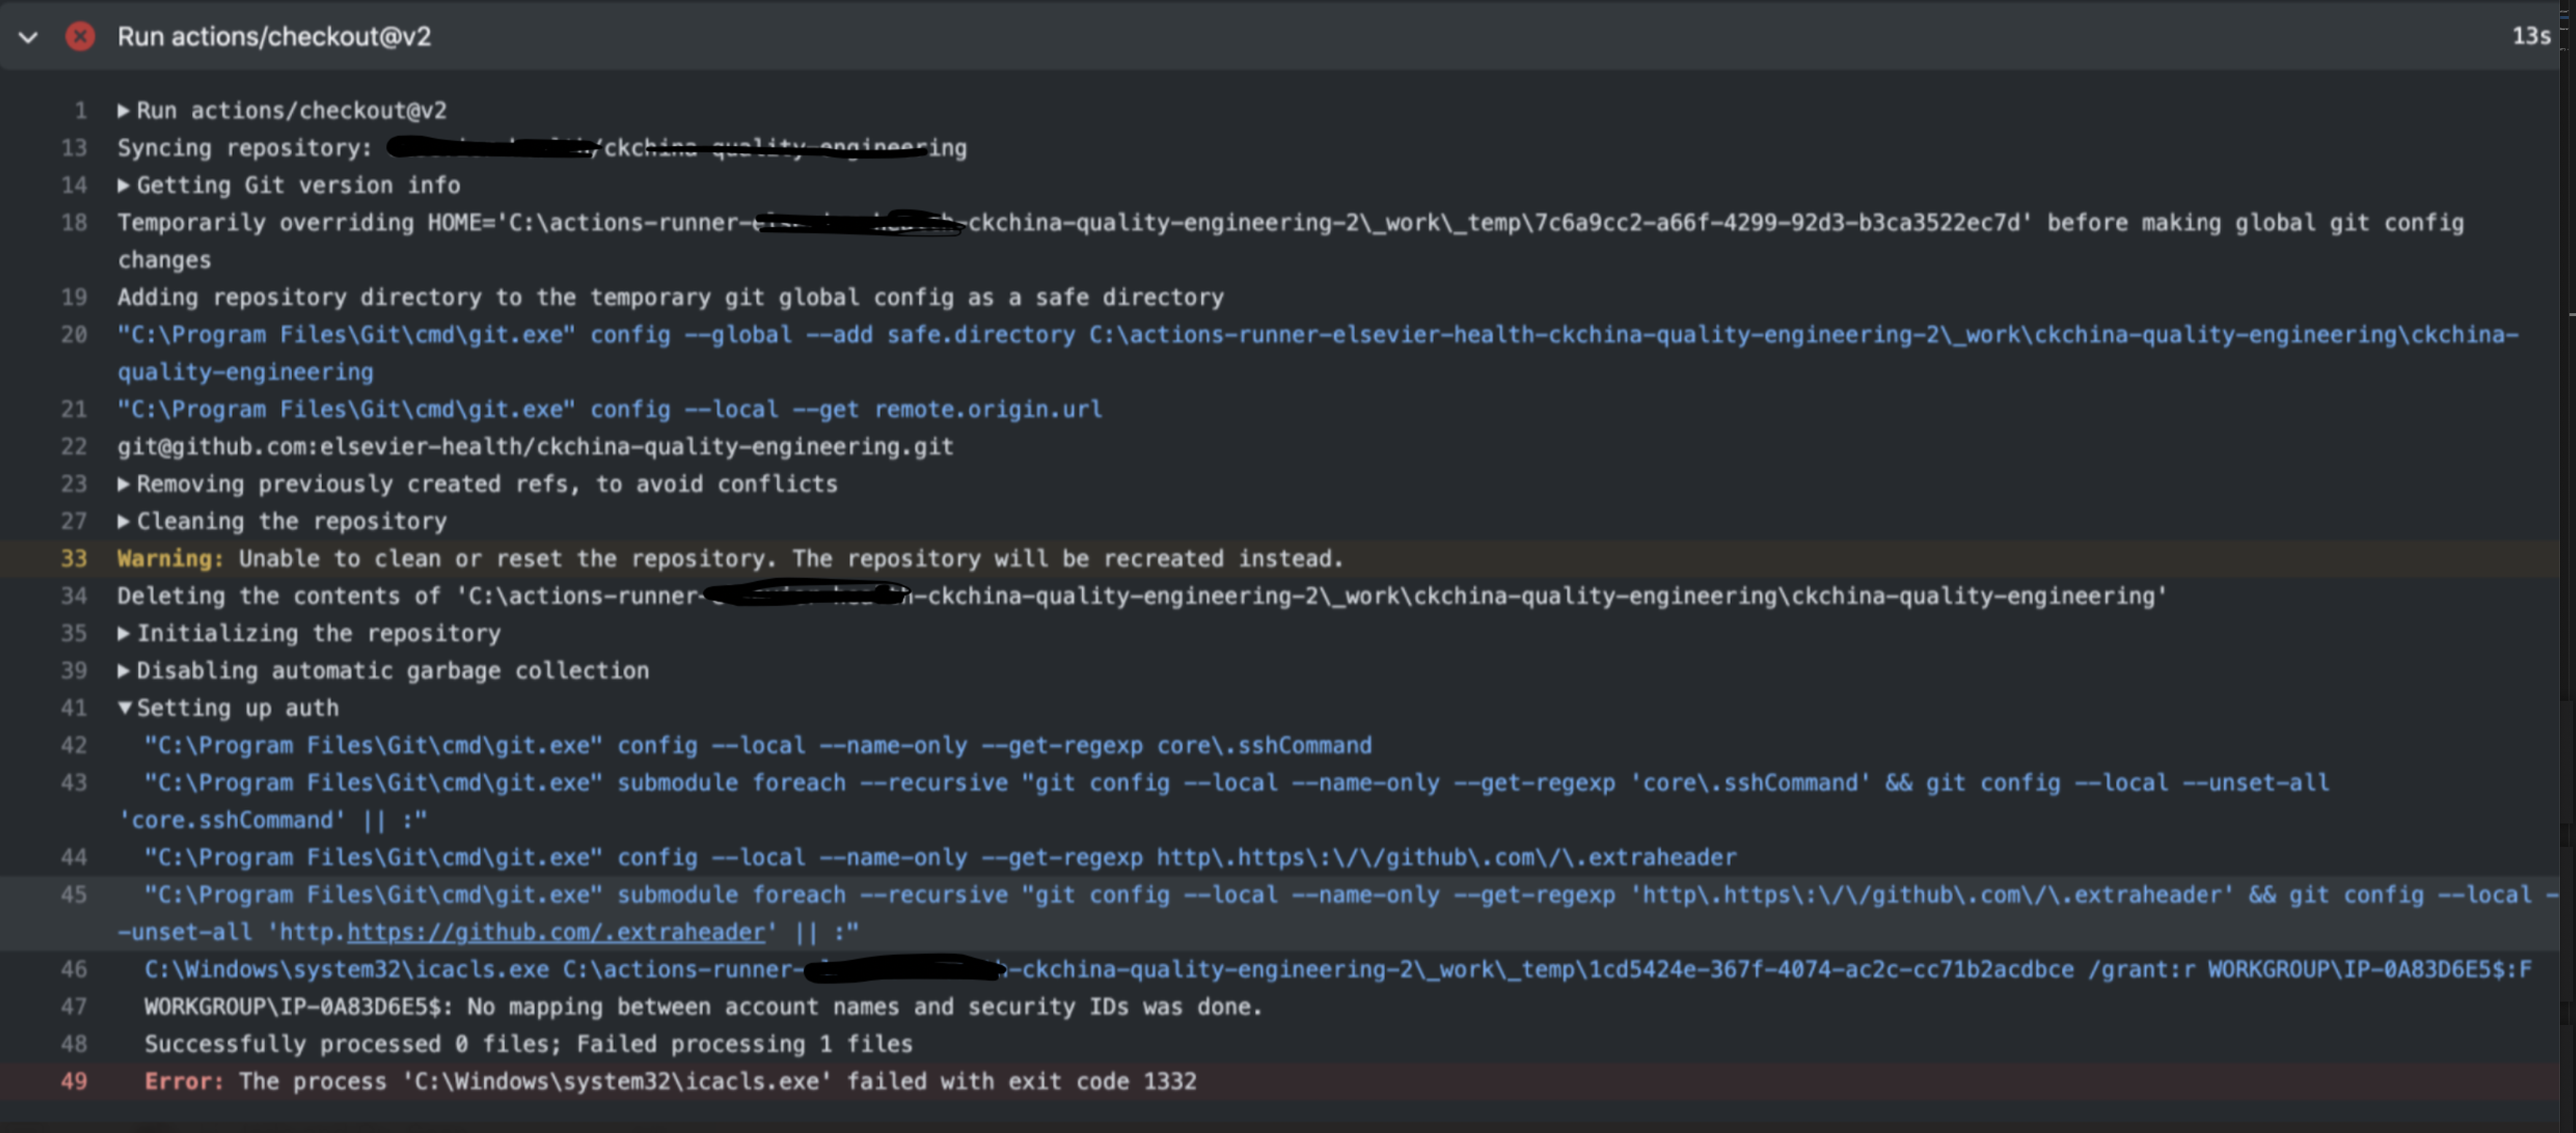Image resolution: width=2576 pixels, height=1133 pixels.
Task: Click line 1 'Run actions/checkout@v2' expander arrow
Action: 126,110
